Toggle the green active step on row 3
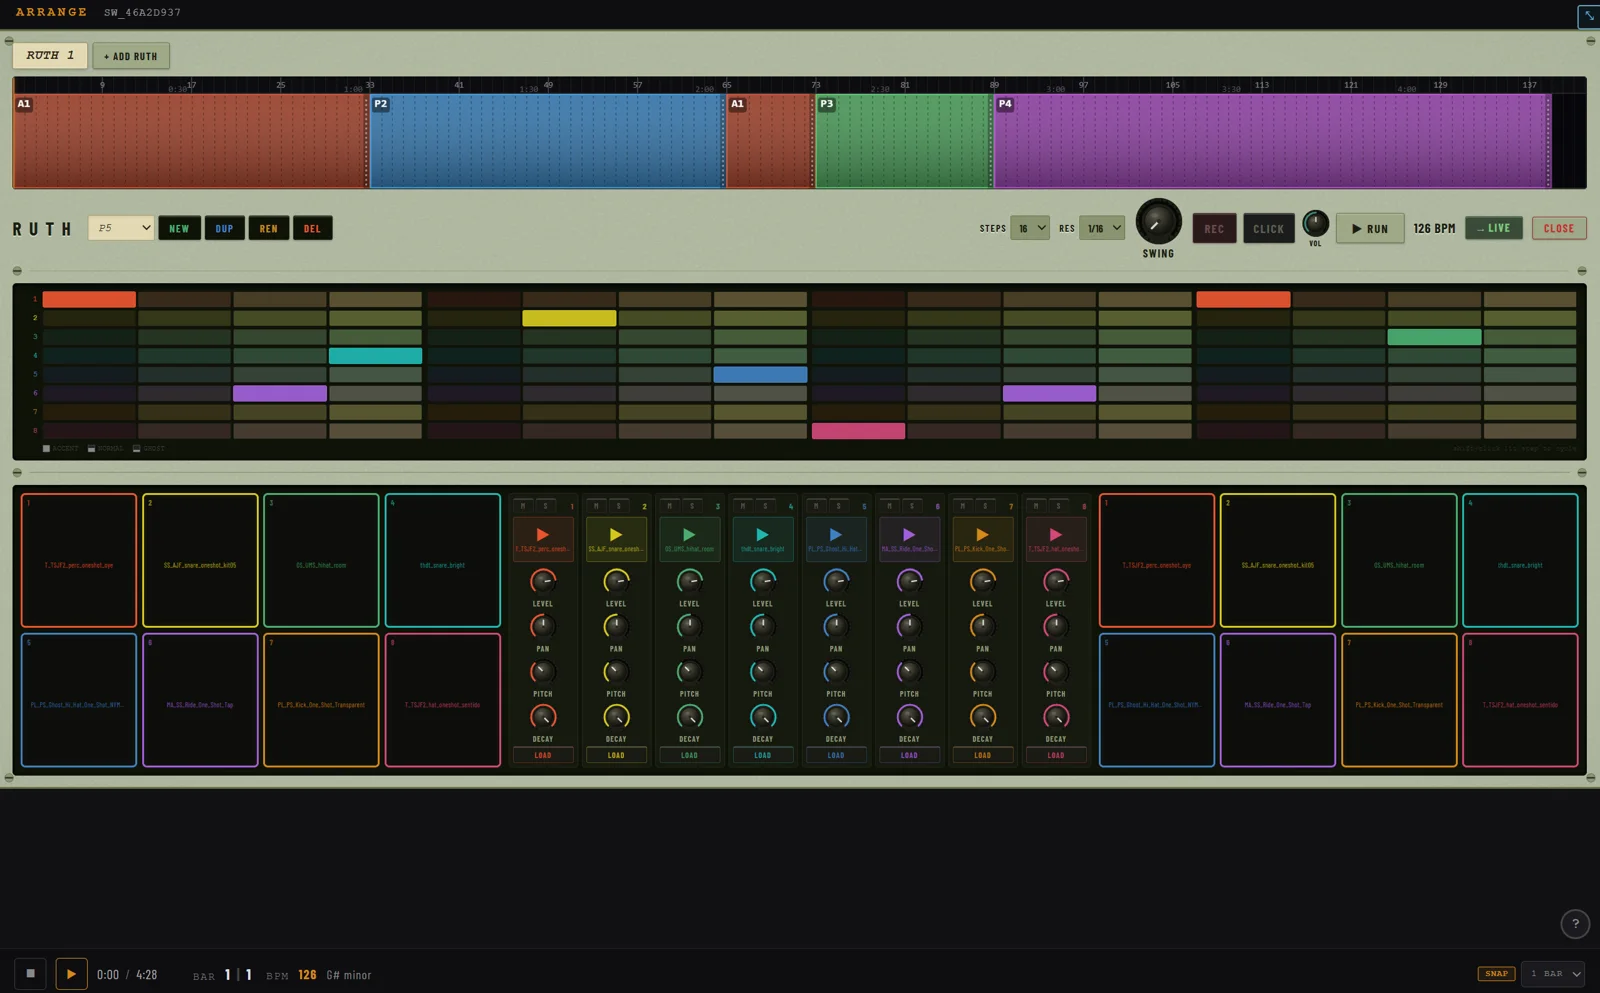Image resolution: width=1600 pixels, height=993 pixels. click(1434, 337)
